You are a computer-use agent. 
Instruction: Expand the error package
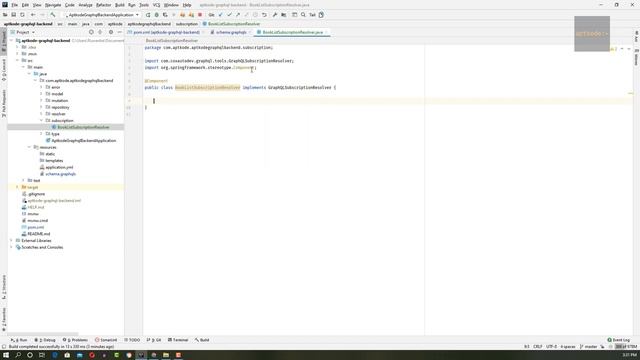point(41,87)
